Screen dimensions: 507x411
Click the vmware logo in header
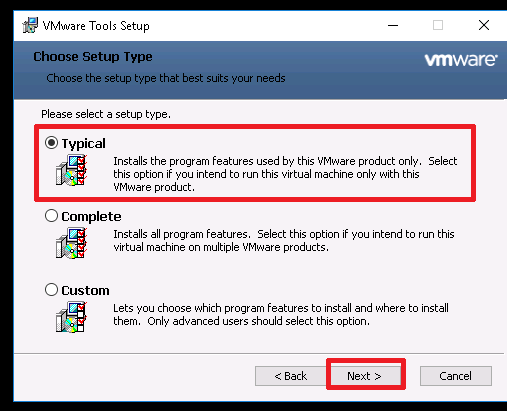tap(461, 60)
